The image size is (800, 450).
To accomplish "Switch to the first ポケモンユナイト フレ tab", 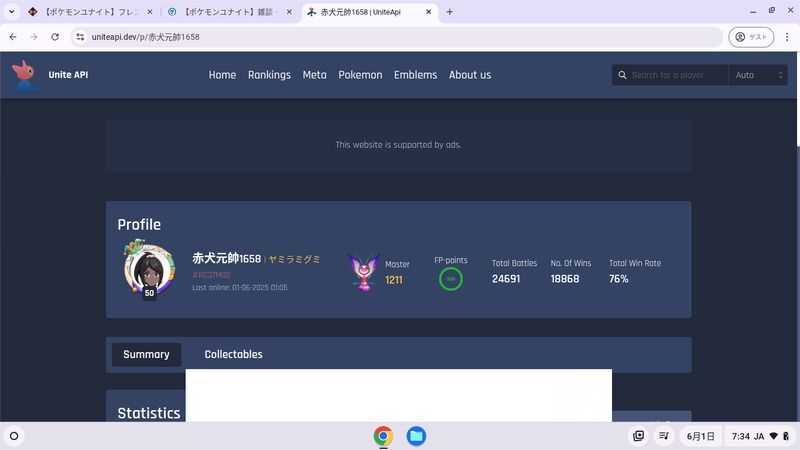I will tap(91, 12).
